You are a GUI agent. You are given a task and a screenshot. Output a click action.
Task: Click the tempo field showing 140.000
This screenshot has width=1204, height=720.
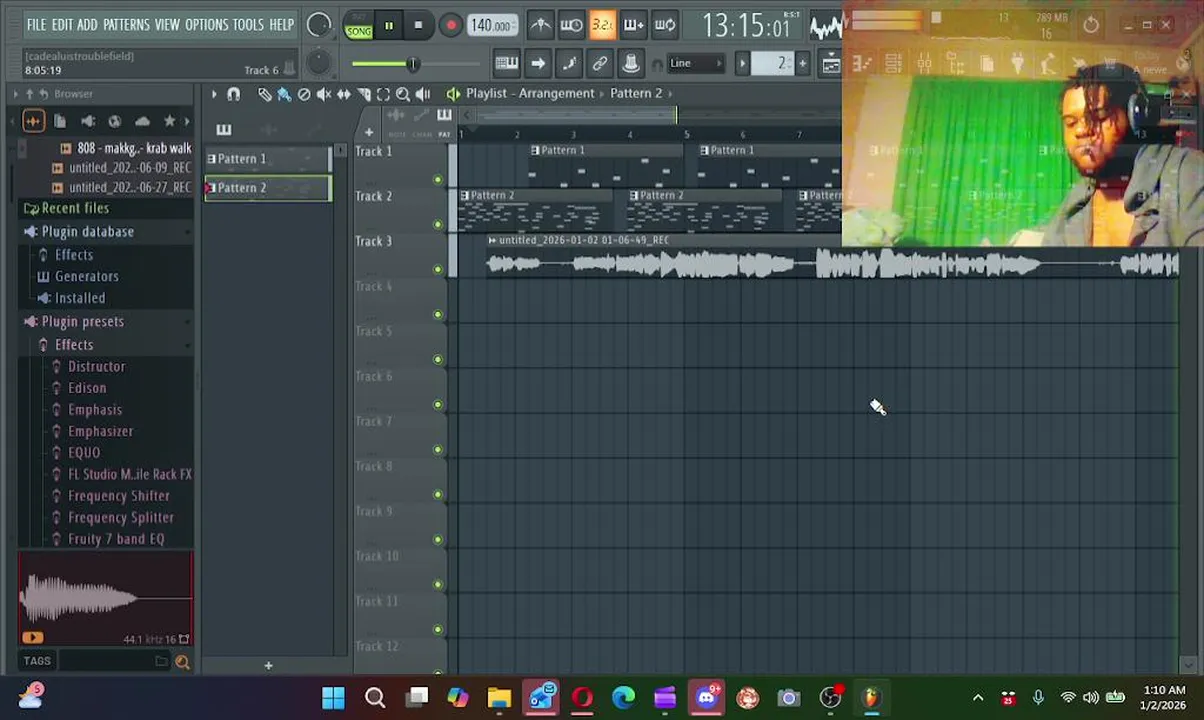[492, 26]
